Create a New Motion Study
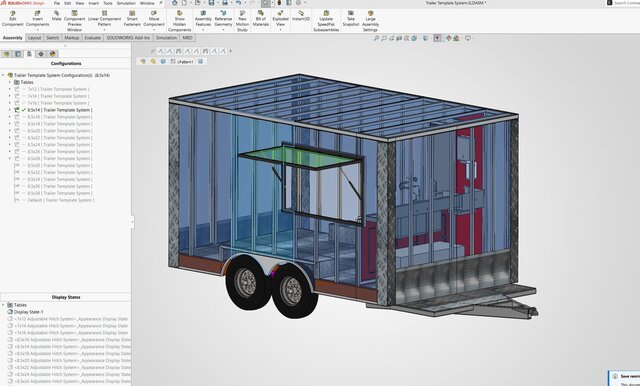The image size is (640, 386). click(x=242, y=21)
